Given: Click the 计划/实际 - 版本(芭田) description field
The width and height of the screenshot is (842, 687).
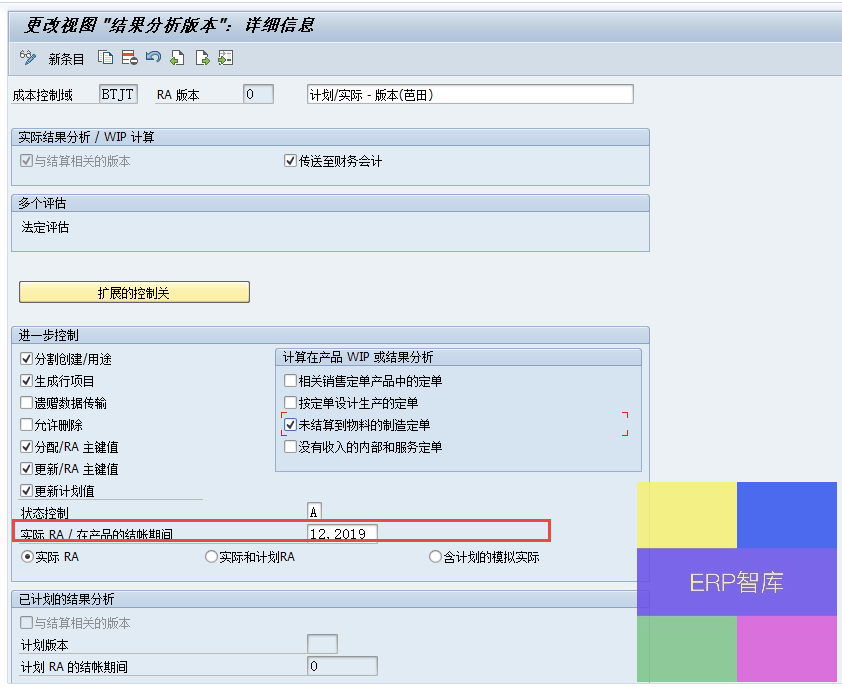Looking at the screenshot, I should pos(470,95).
